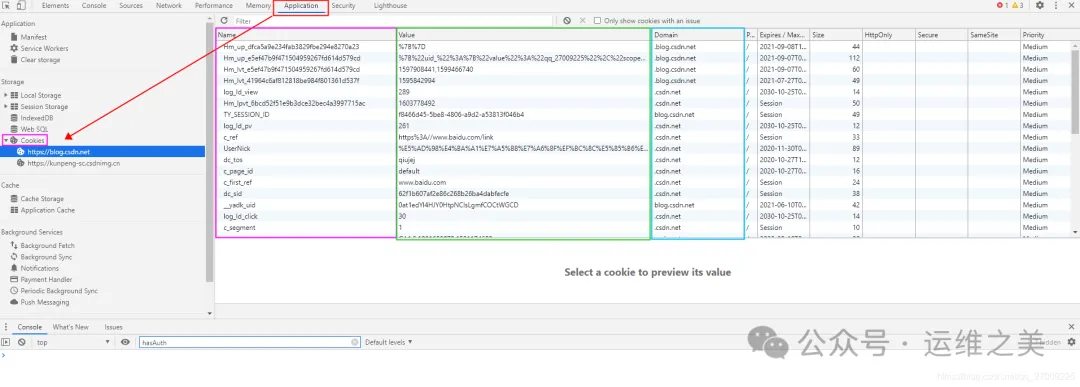The image size is (1080, 387).
Task: Switch to the Performance tab
Action: pyautogui.click(x=214, y=6)
